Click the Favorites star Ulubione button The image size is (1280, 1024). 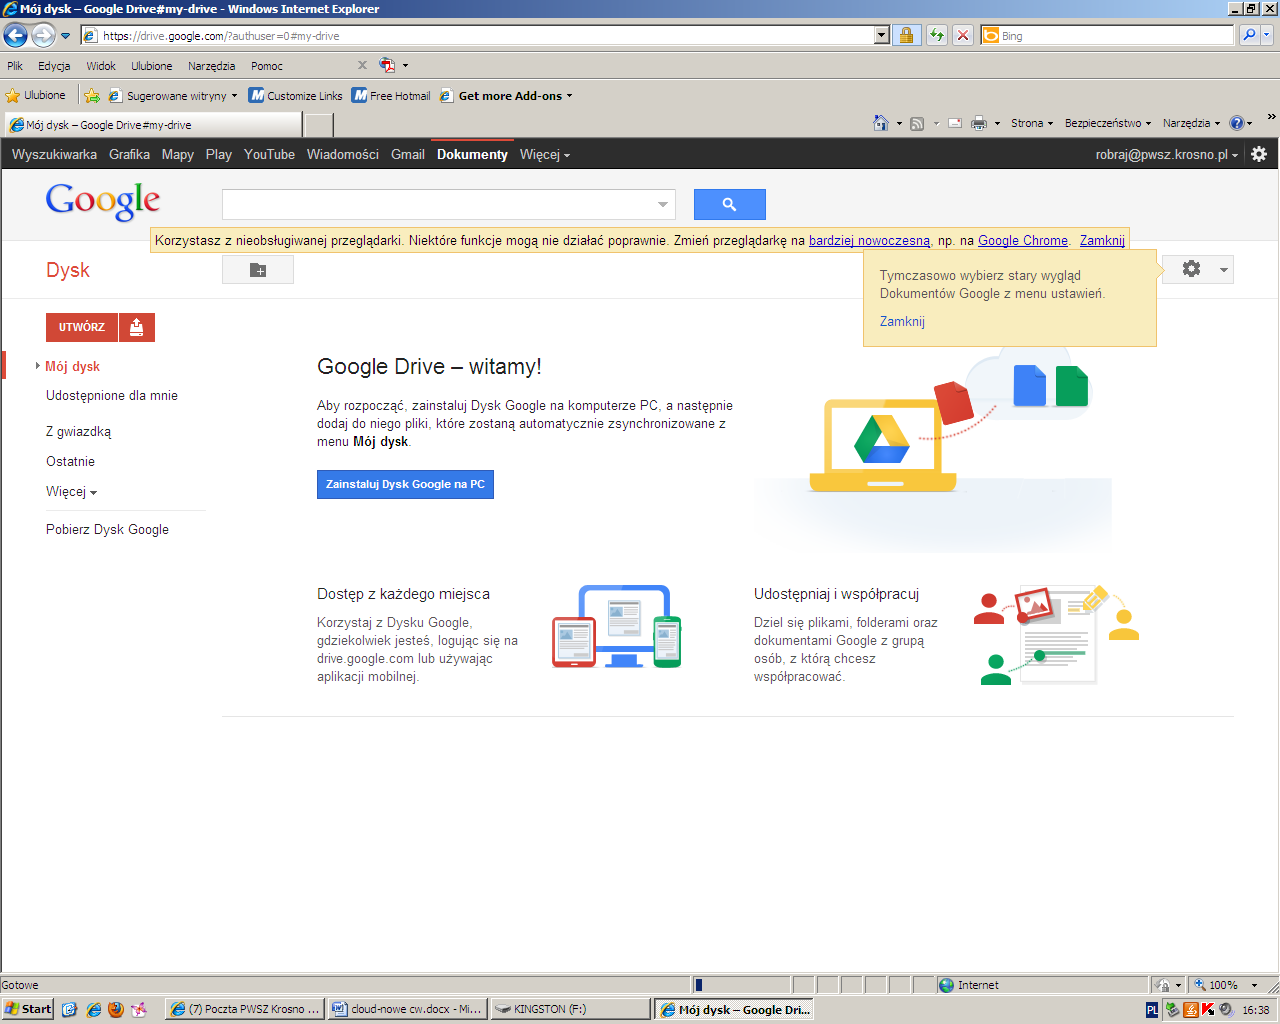tap(36, 95)
